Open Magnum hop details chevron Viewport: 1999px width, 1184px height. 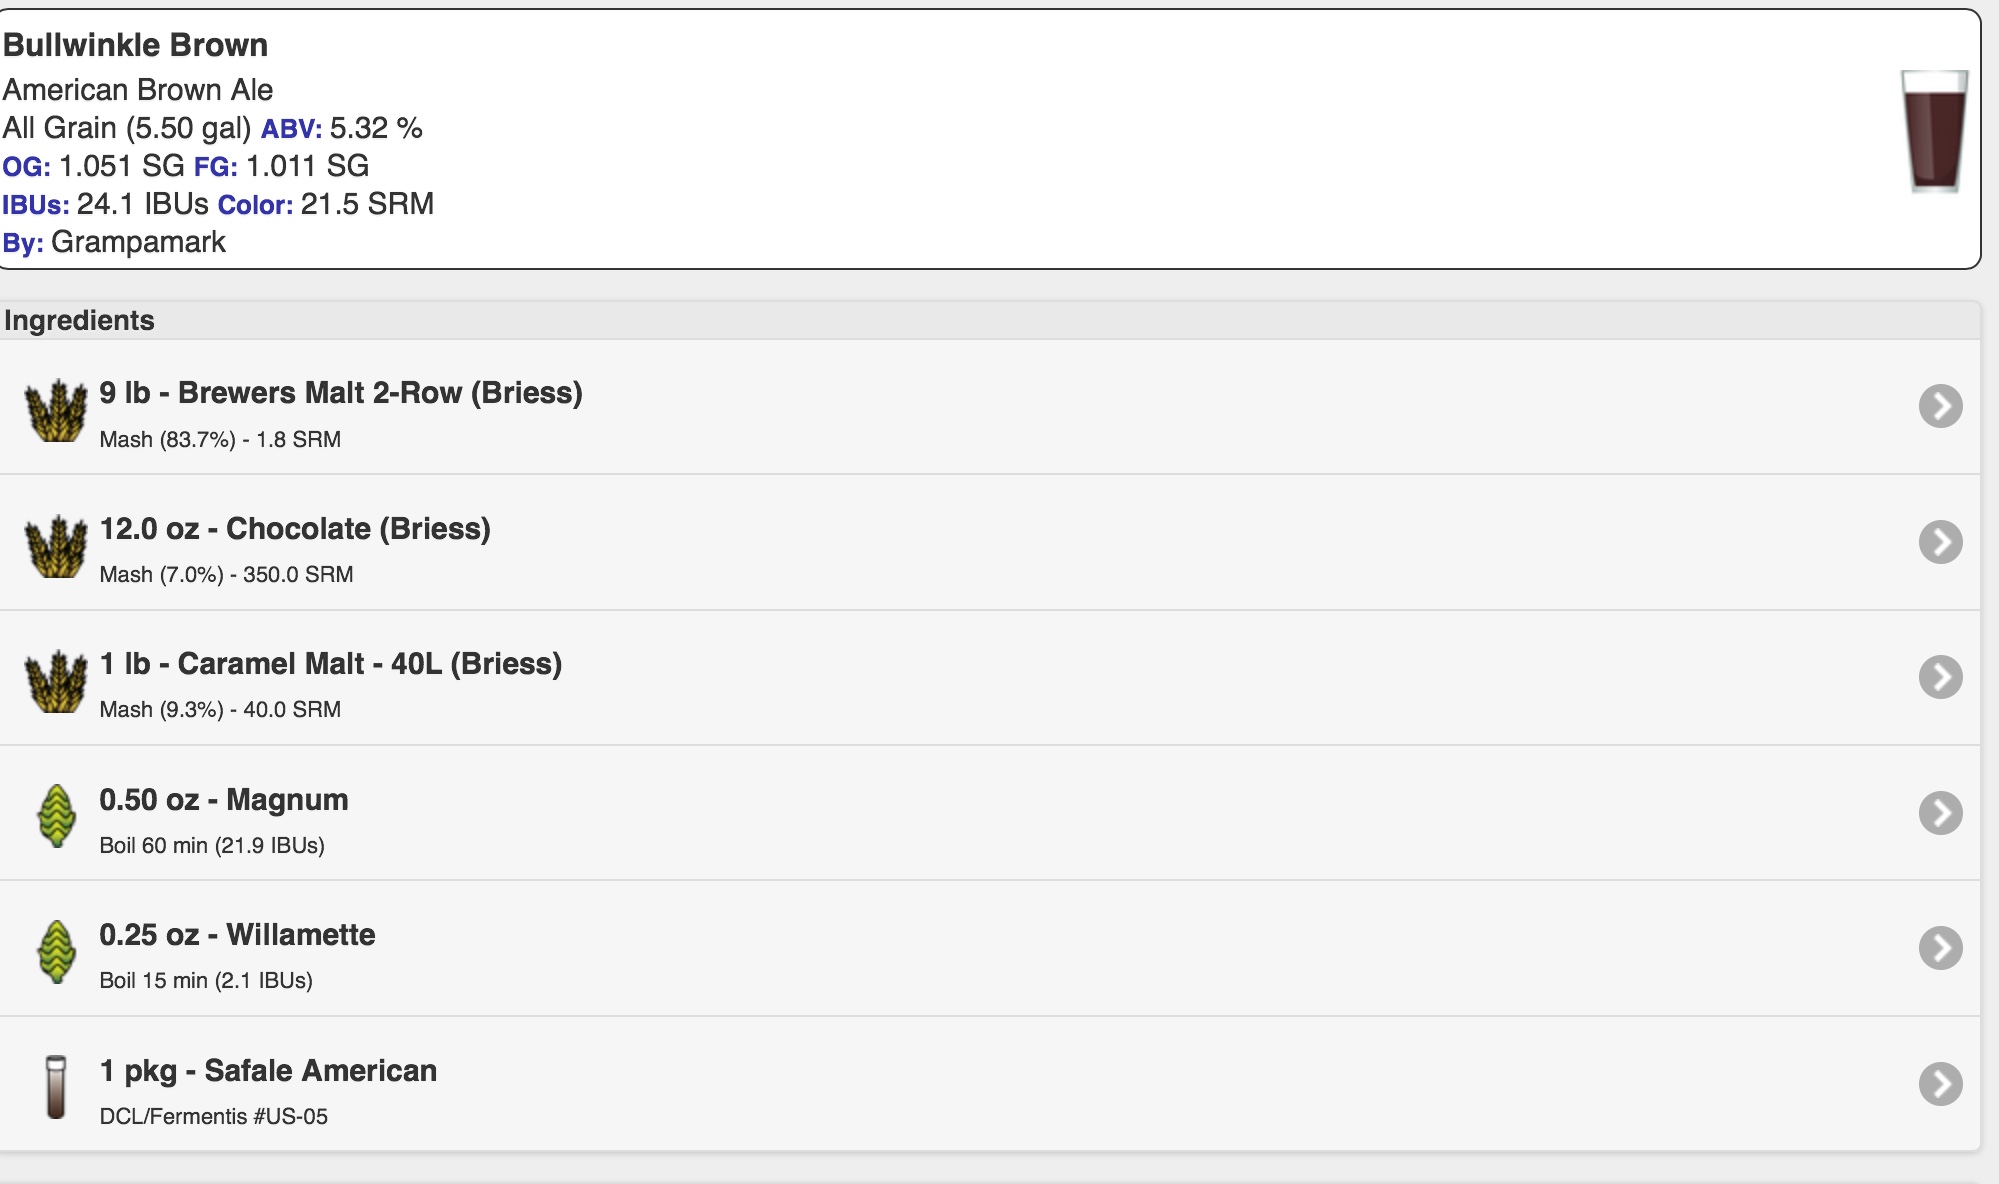coord(1940,813)
